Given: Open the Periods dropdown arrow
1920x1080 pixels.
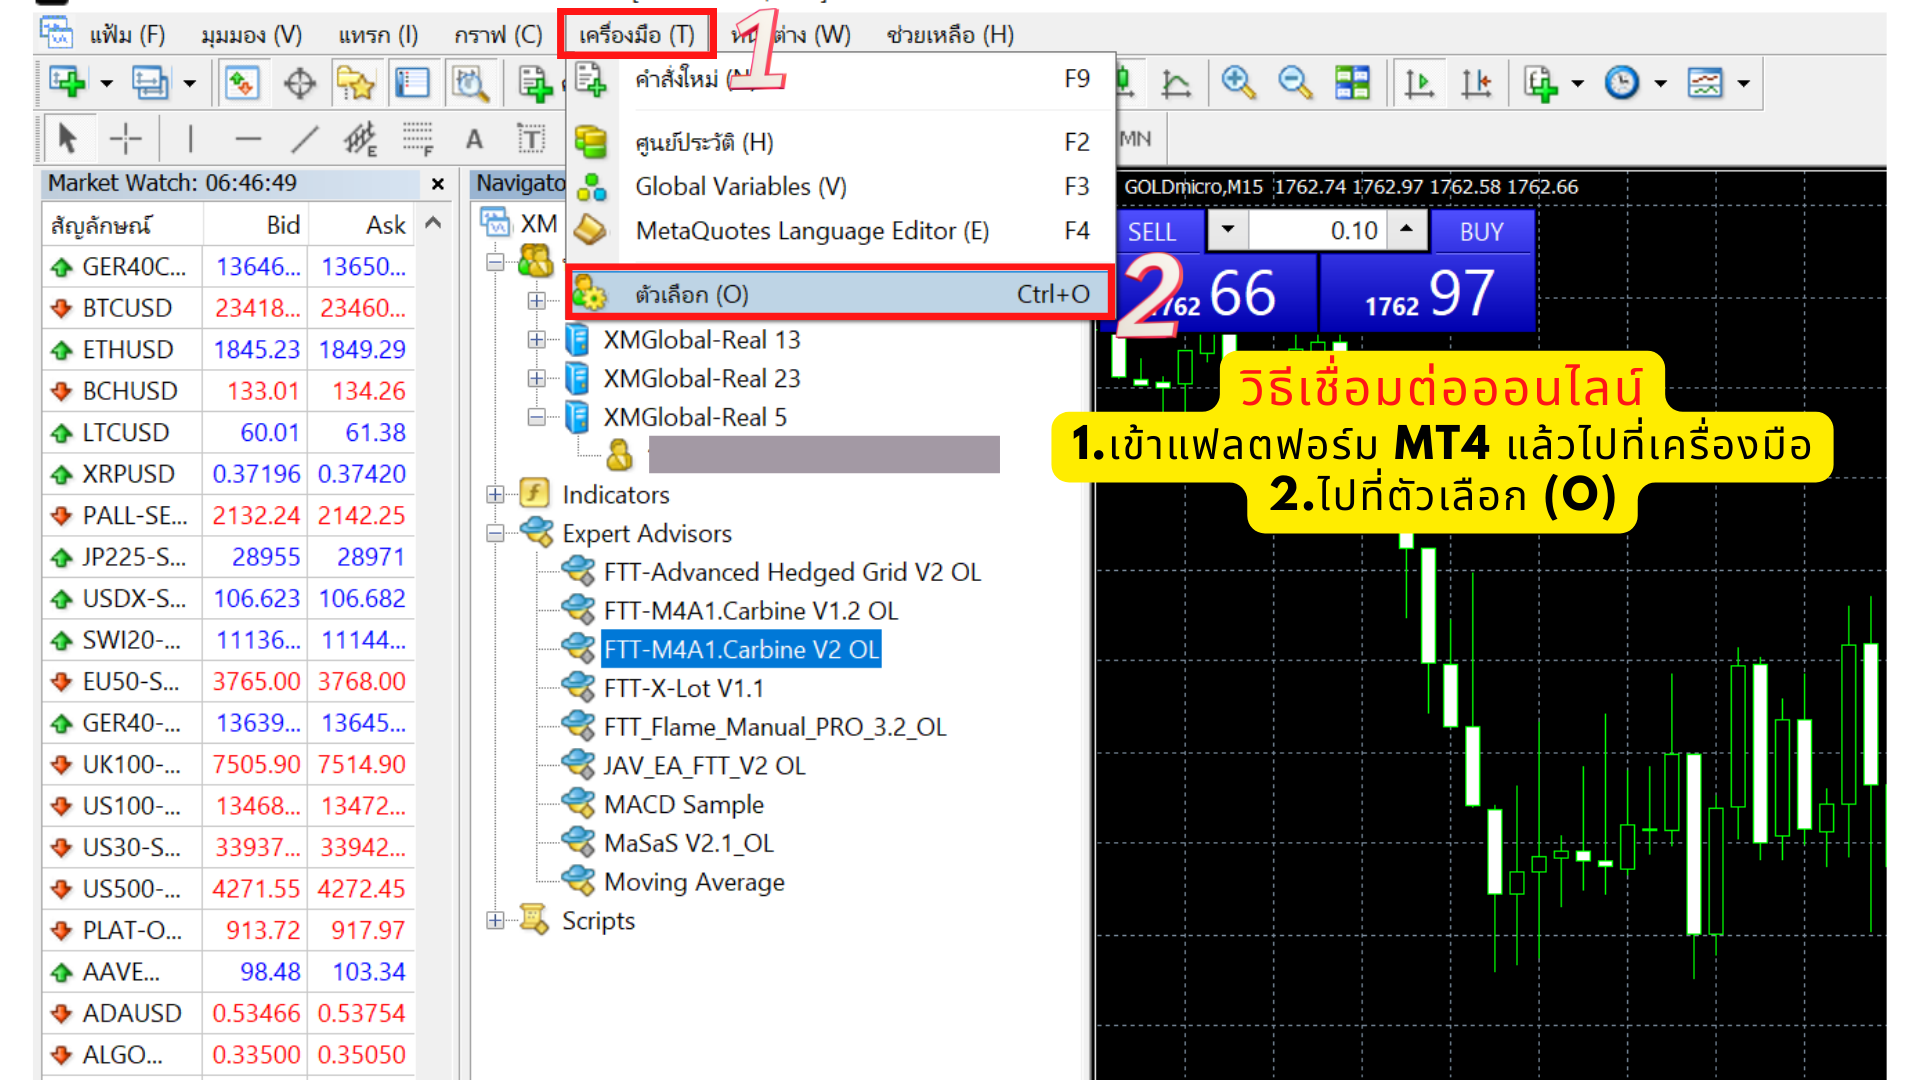Looking at the screenshot, I should [1661, 84].
